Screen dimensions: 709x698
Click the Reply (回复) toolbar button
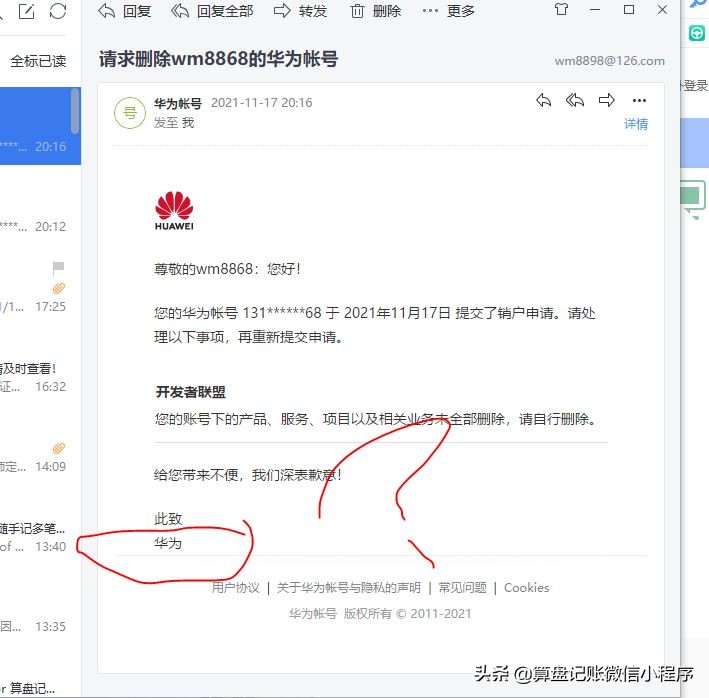pos(124,10)
